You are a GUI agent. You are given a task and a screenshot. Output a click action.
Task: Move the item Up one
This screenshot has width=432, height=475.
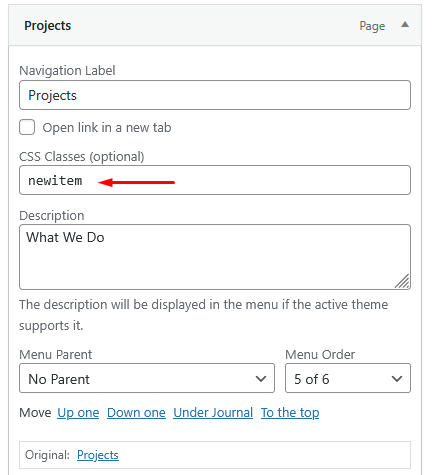point(78,413)
